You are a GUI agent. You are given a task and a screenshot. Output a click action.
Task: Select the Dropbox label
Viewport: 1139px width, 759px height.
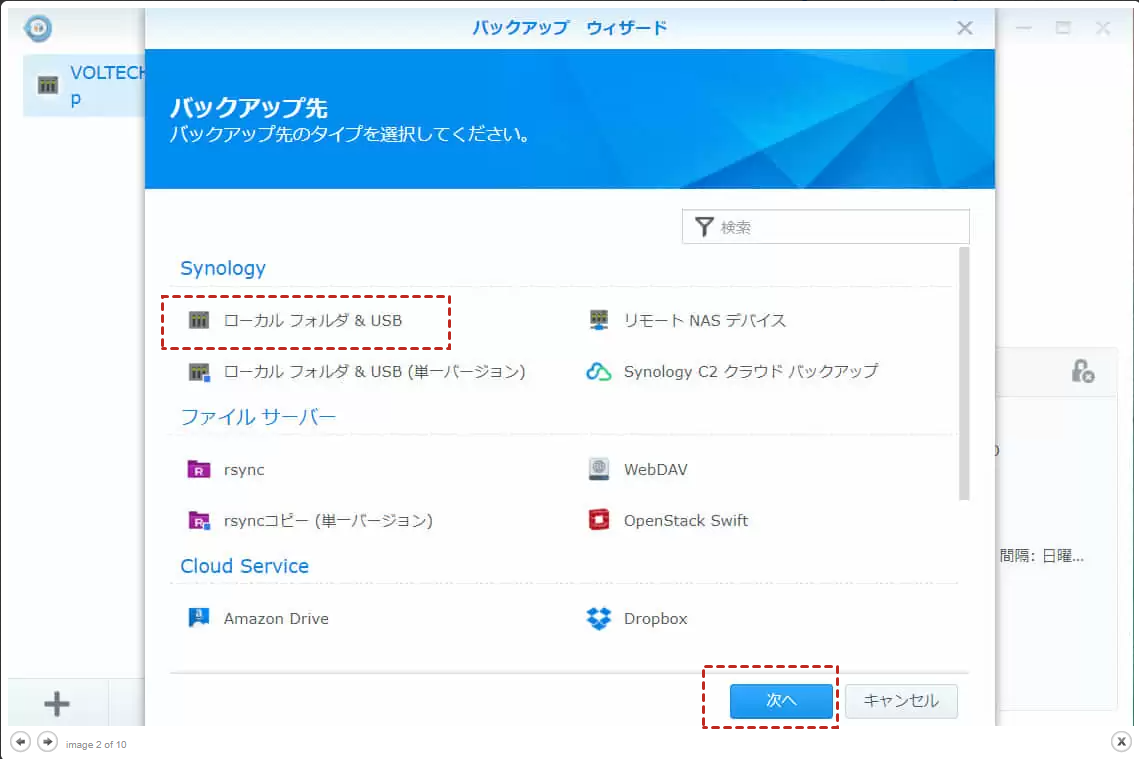(x=655, y=619)
